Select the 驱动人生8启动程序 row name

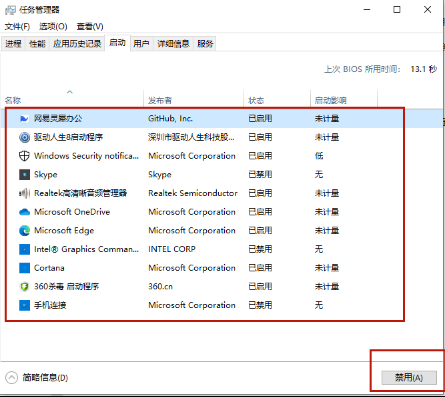pyautogui.click(x=69, y=137)
